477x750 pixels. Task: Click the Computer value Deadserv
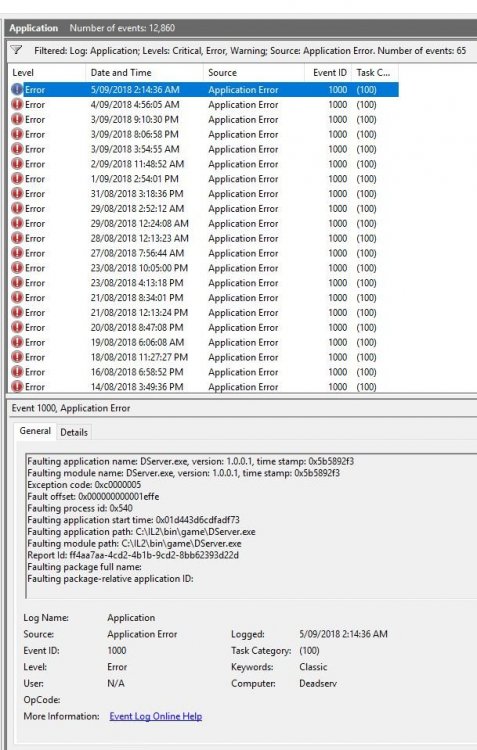pos(318,683)
